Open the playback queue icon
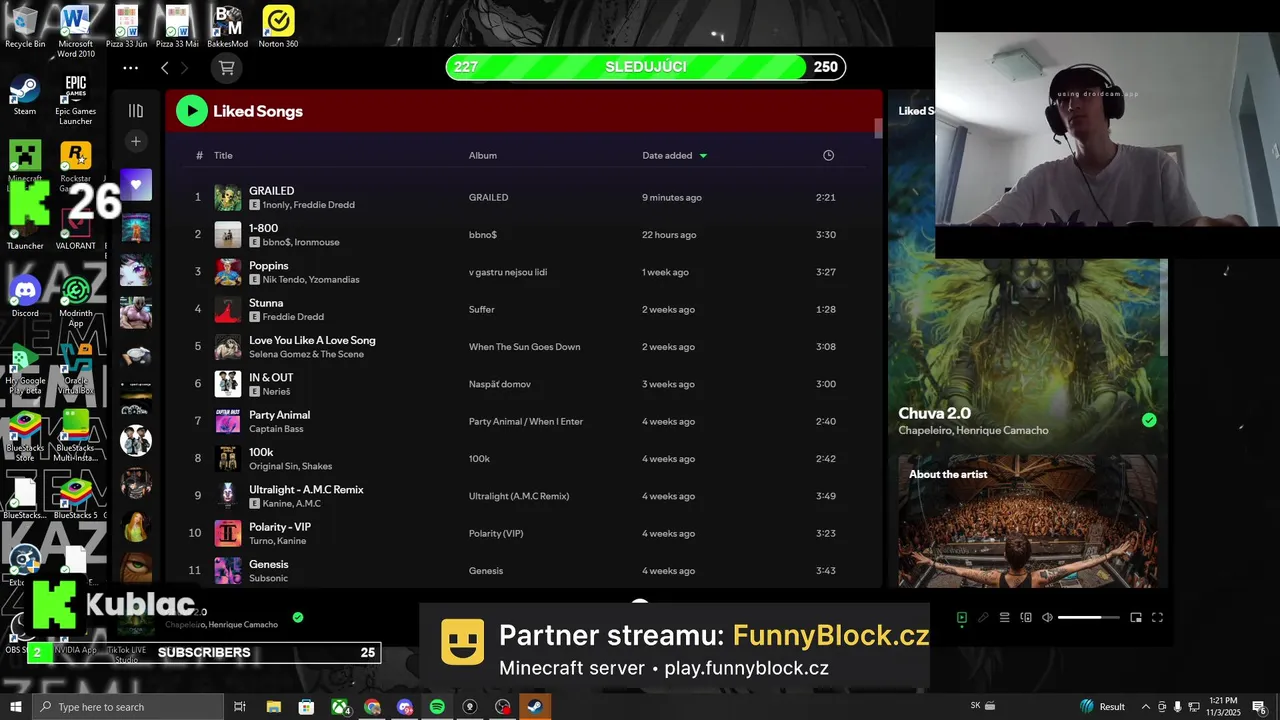The height and width of the screenshot is (720, 1280). (x=1005, y=618)
